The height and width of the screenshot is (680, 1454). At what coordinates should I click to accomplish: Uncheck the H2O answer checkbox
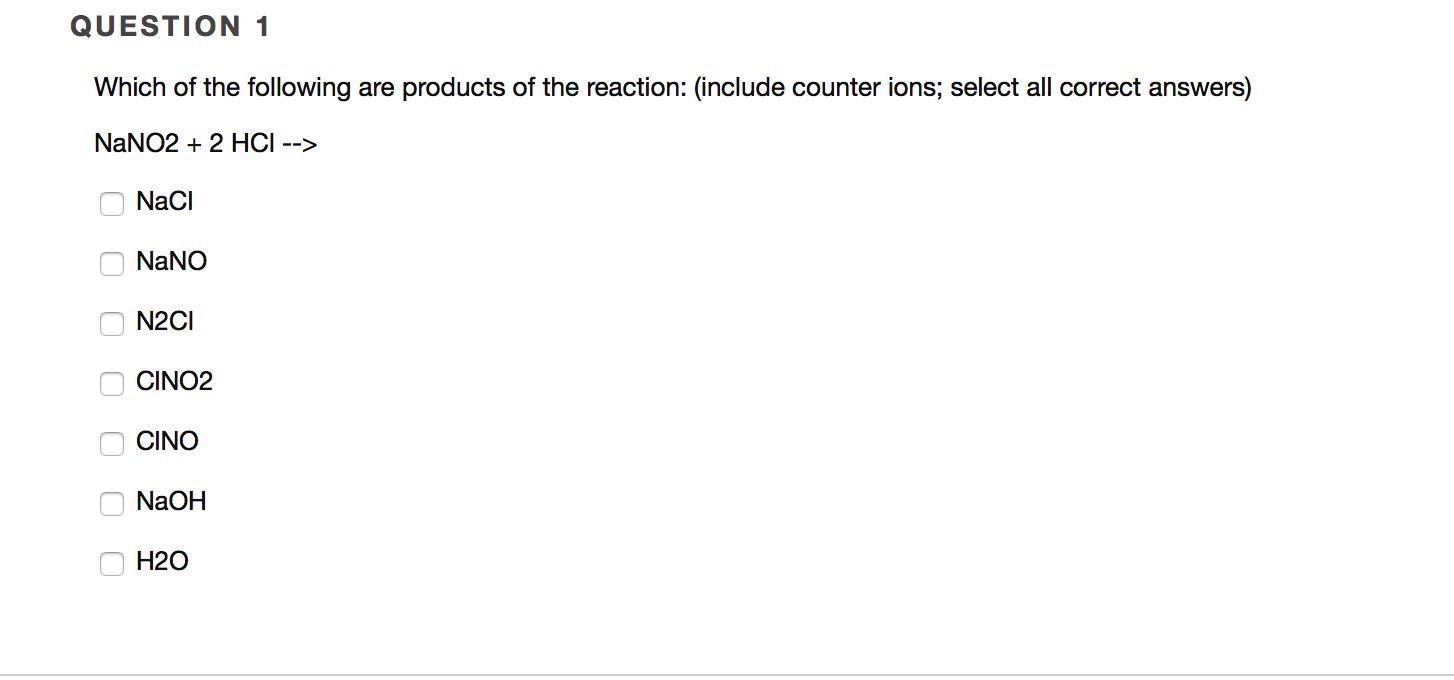click(112, 563)
